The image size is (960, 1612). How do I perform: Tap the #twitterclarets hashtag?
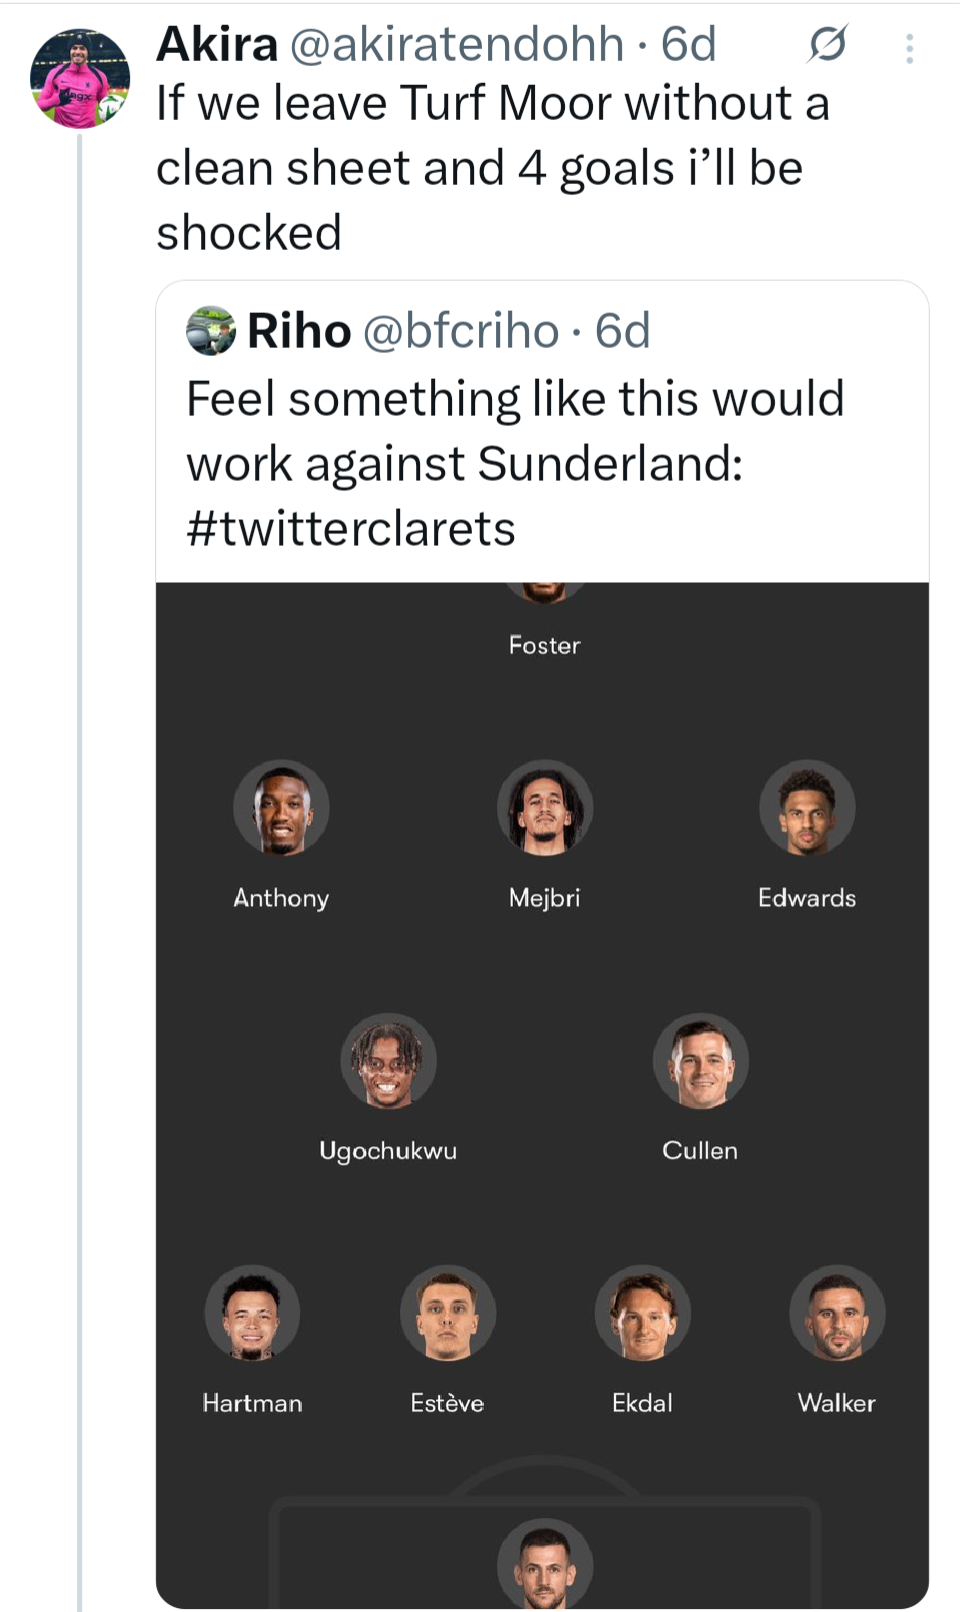point(350,528)
